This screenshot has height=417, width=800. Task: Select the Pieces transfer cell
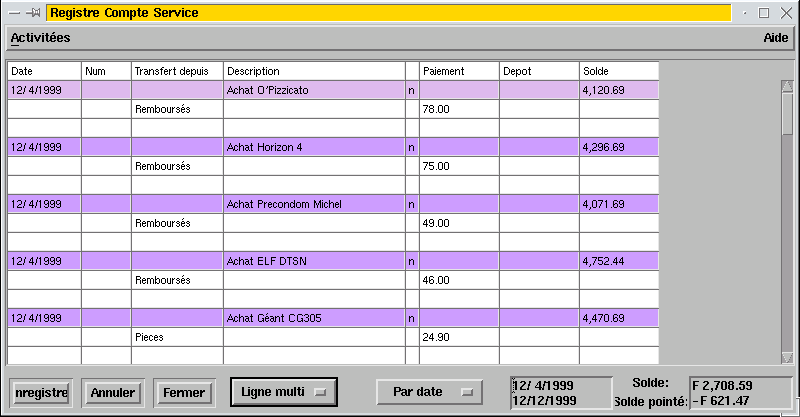[177, 337]
